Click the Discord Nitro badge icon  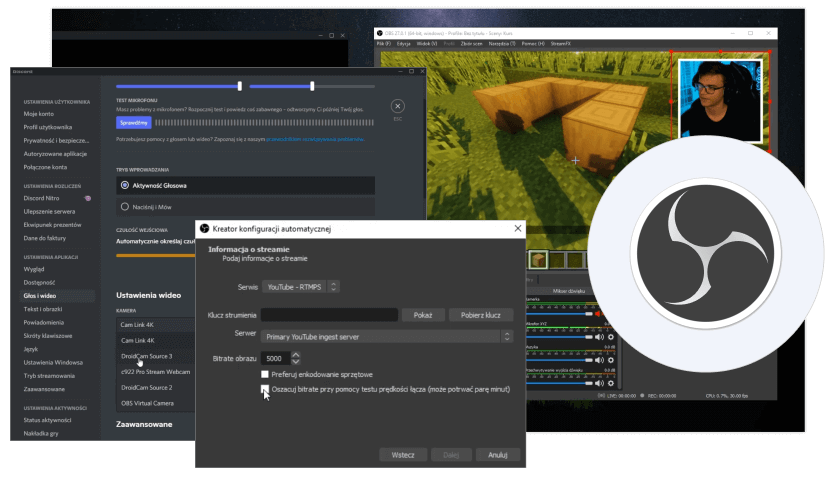[x=88, y=198]
